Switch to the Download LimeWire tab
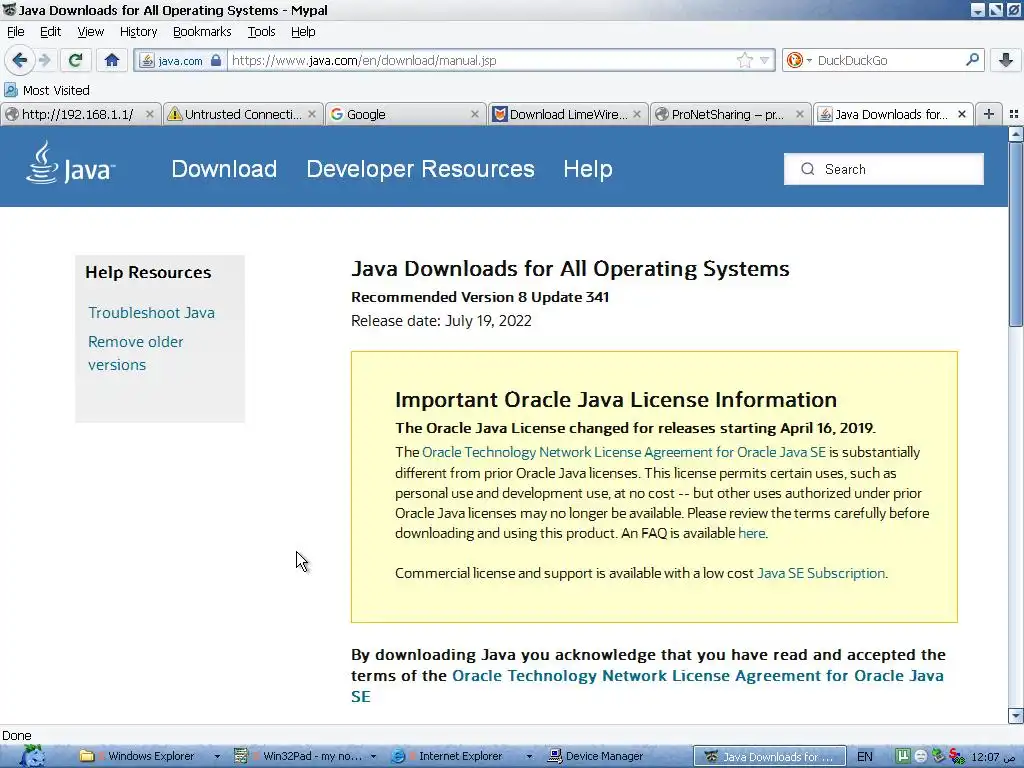Viewport: 1024px width, 768px height. click(x=568, y=114)
